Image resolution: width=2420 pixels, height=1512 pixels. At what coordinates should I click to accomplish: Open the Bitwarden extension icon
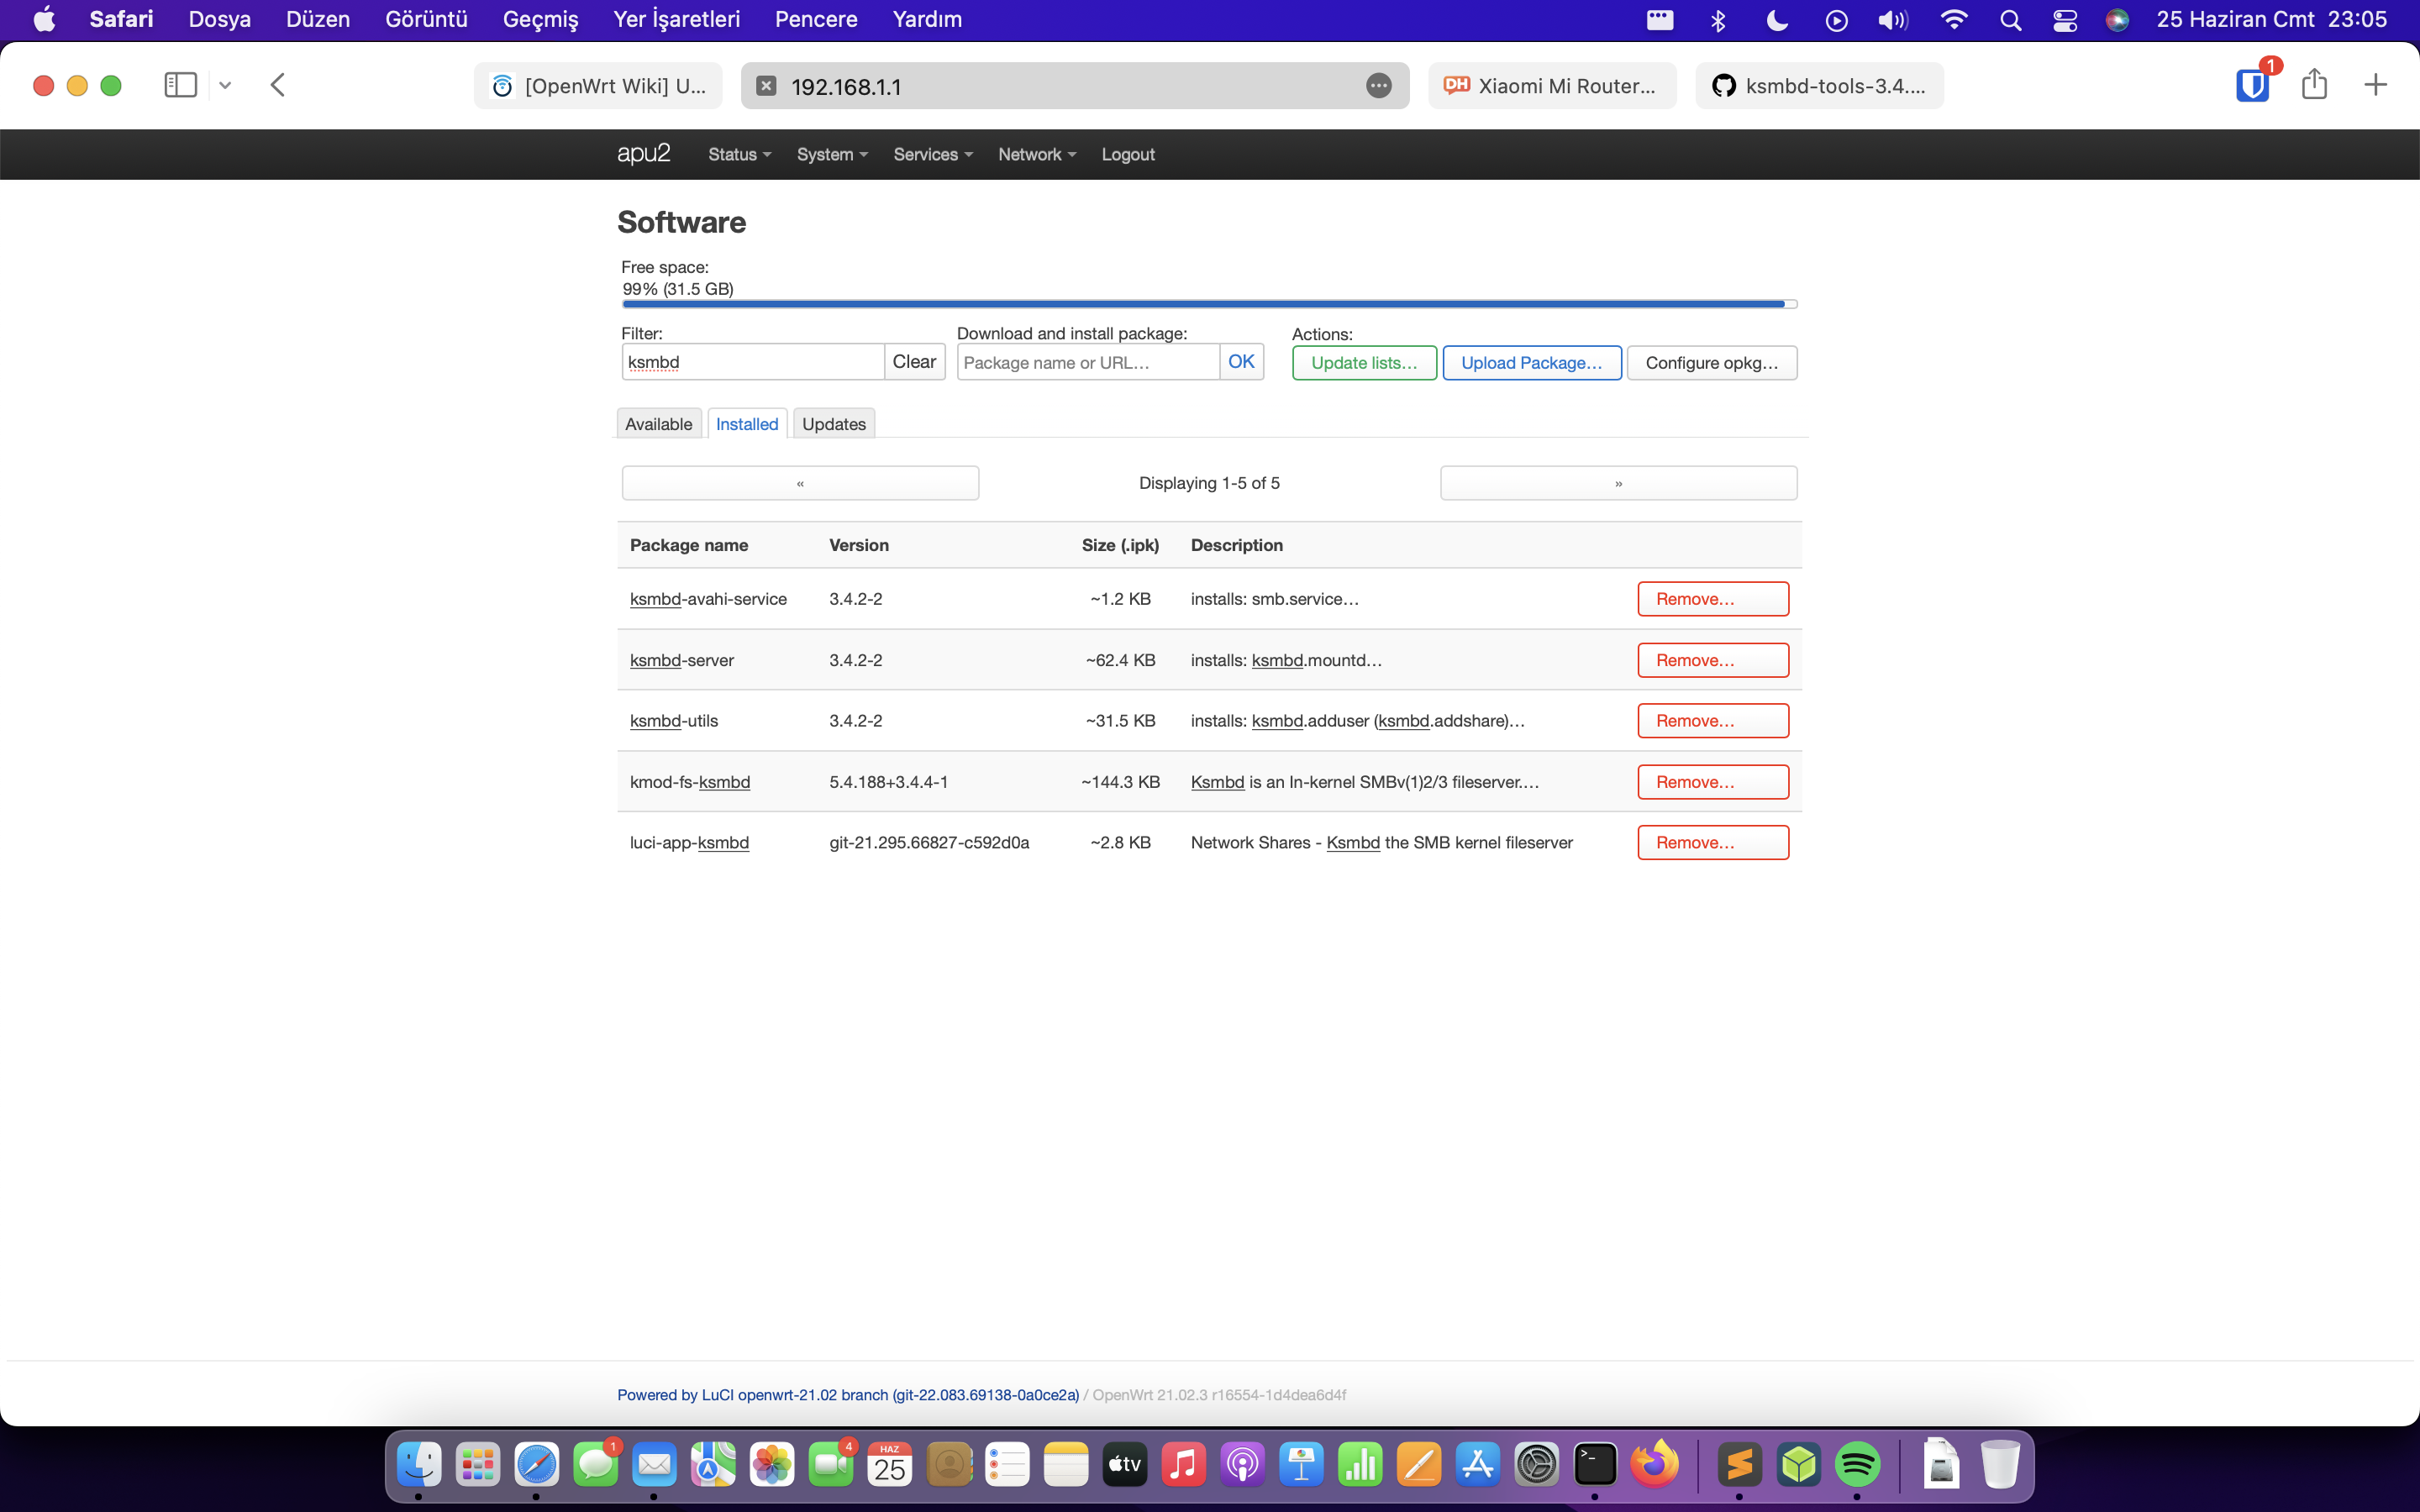2252,85
